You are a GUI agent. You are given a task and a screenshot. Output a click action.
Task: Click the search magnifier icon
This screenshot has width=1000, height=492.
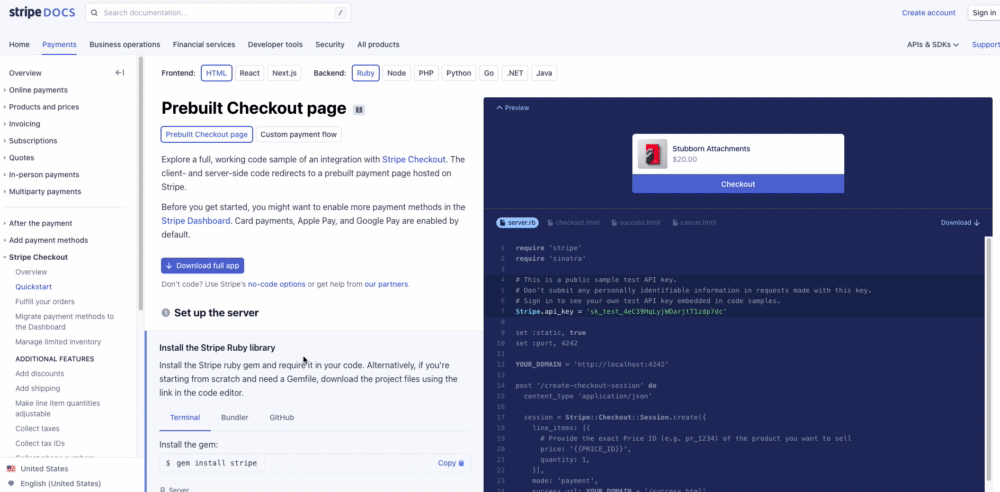click(x=95, y=13)
